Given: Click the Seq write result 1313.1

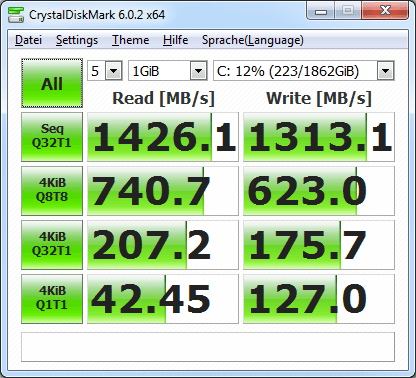Looking at the screenshot, I should tap(319, 137).
